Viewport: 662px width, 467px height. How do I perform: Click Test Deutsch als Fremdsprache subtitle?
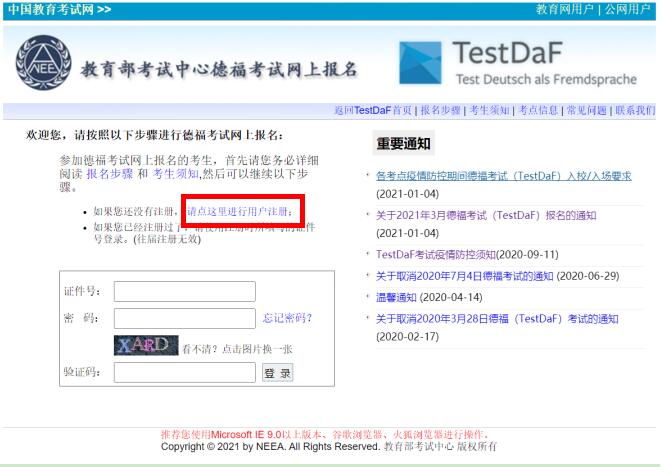pos(546,79)
